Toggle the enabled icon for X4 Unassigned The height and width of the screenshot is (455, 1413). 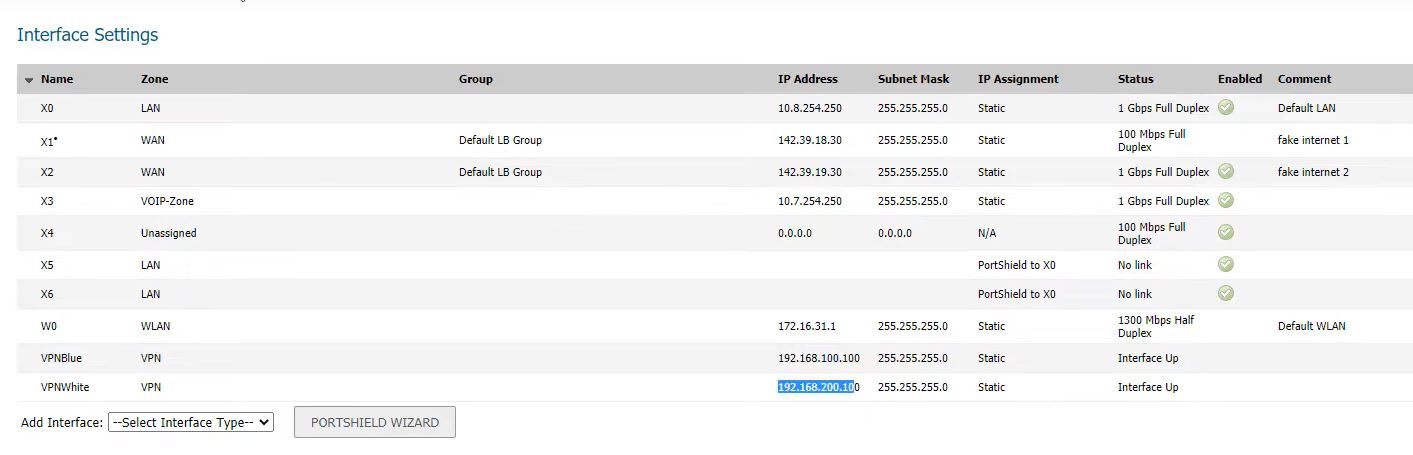pos(1225,232)
